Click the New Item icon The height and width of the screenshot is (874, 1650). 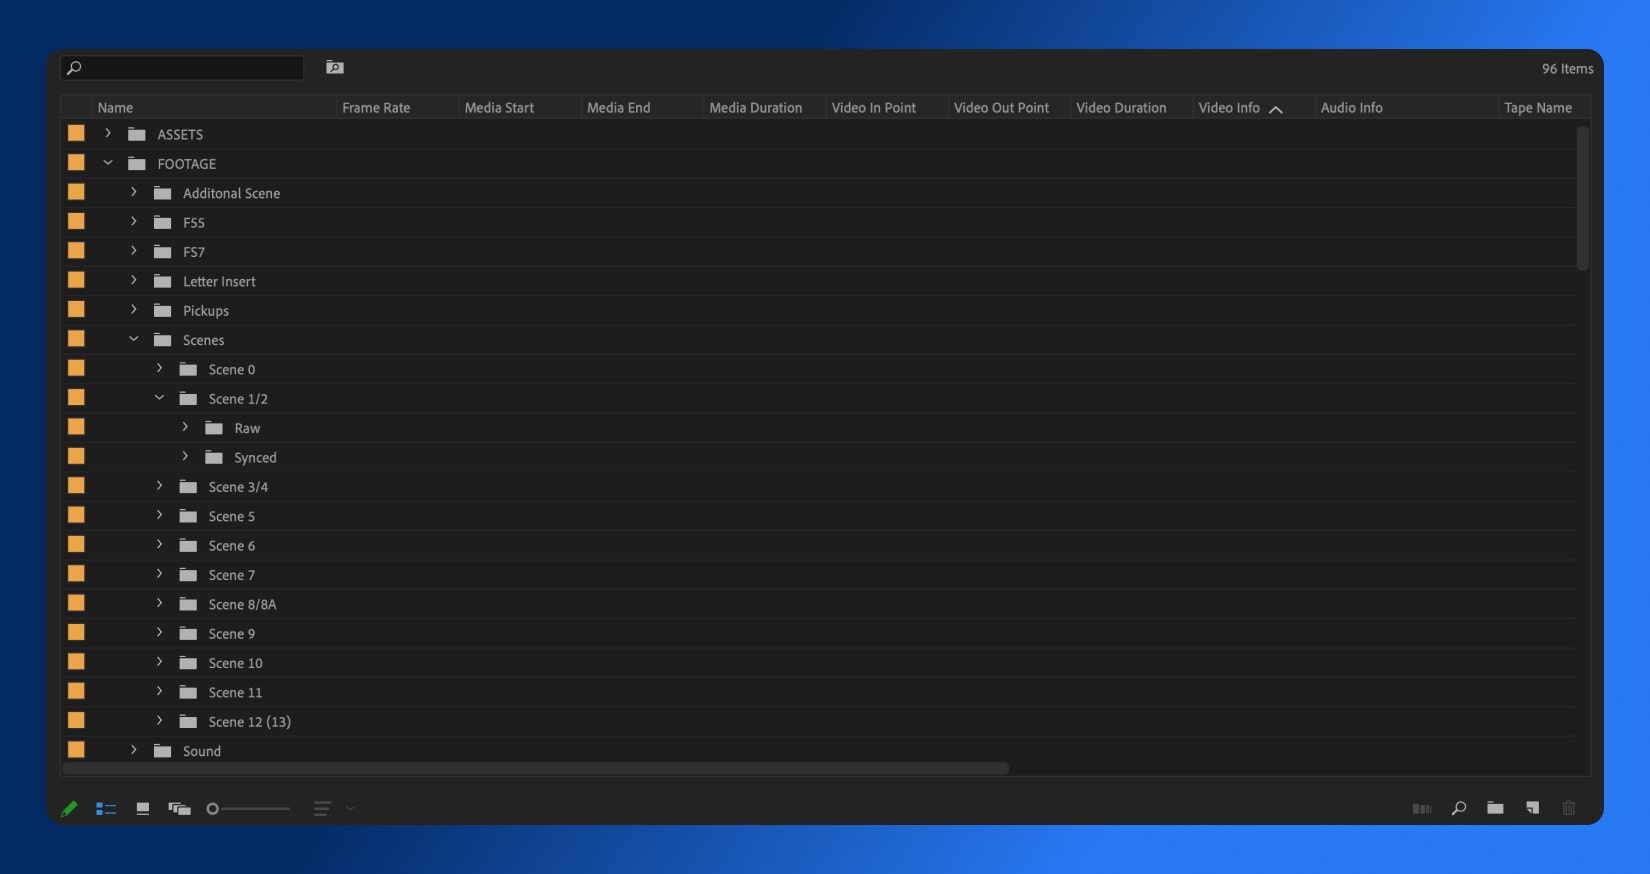(1532, 808)
